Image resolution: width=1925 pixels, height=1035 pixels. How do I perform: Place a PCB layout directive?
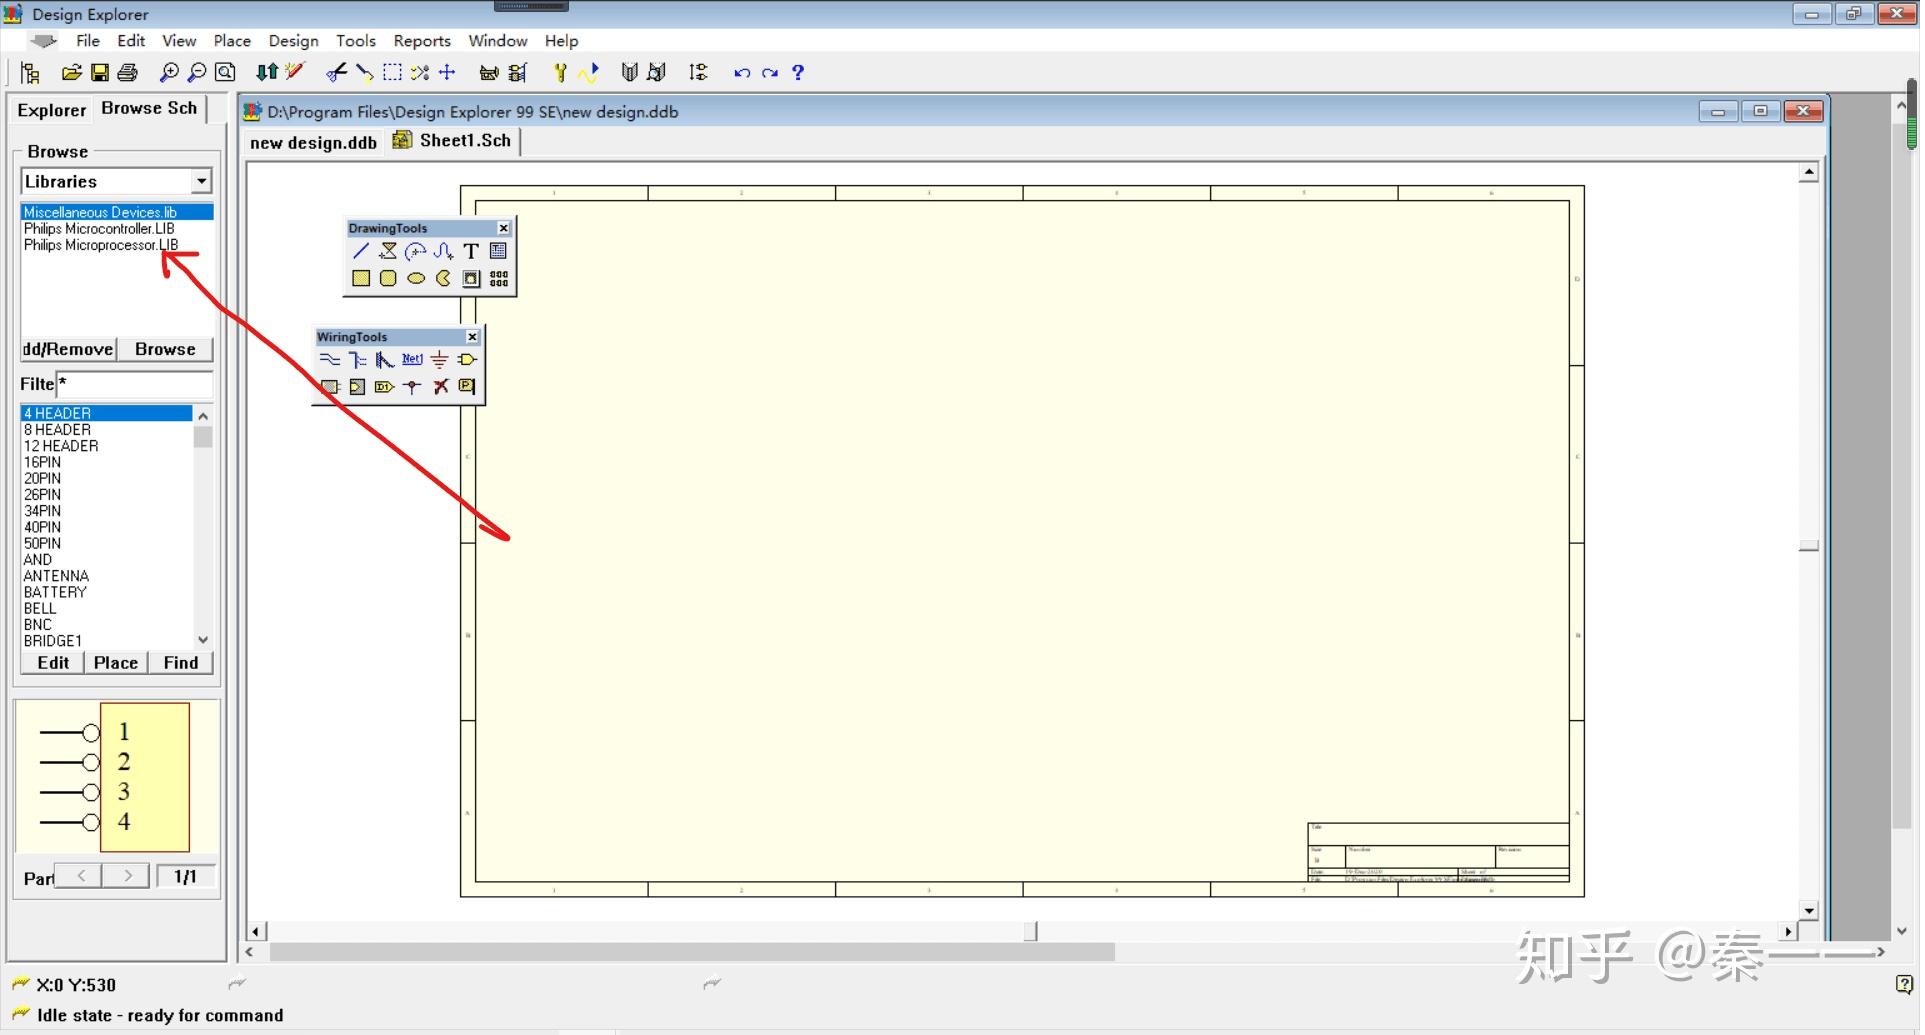[467, 387]
